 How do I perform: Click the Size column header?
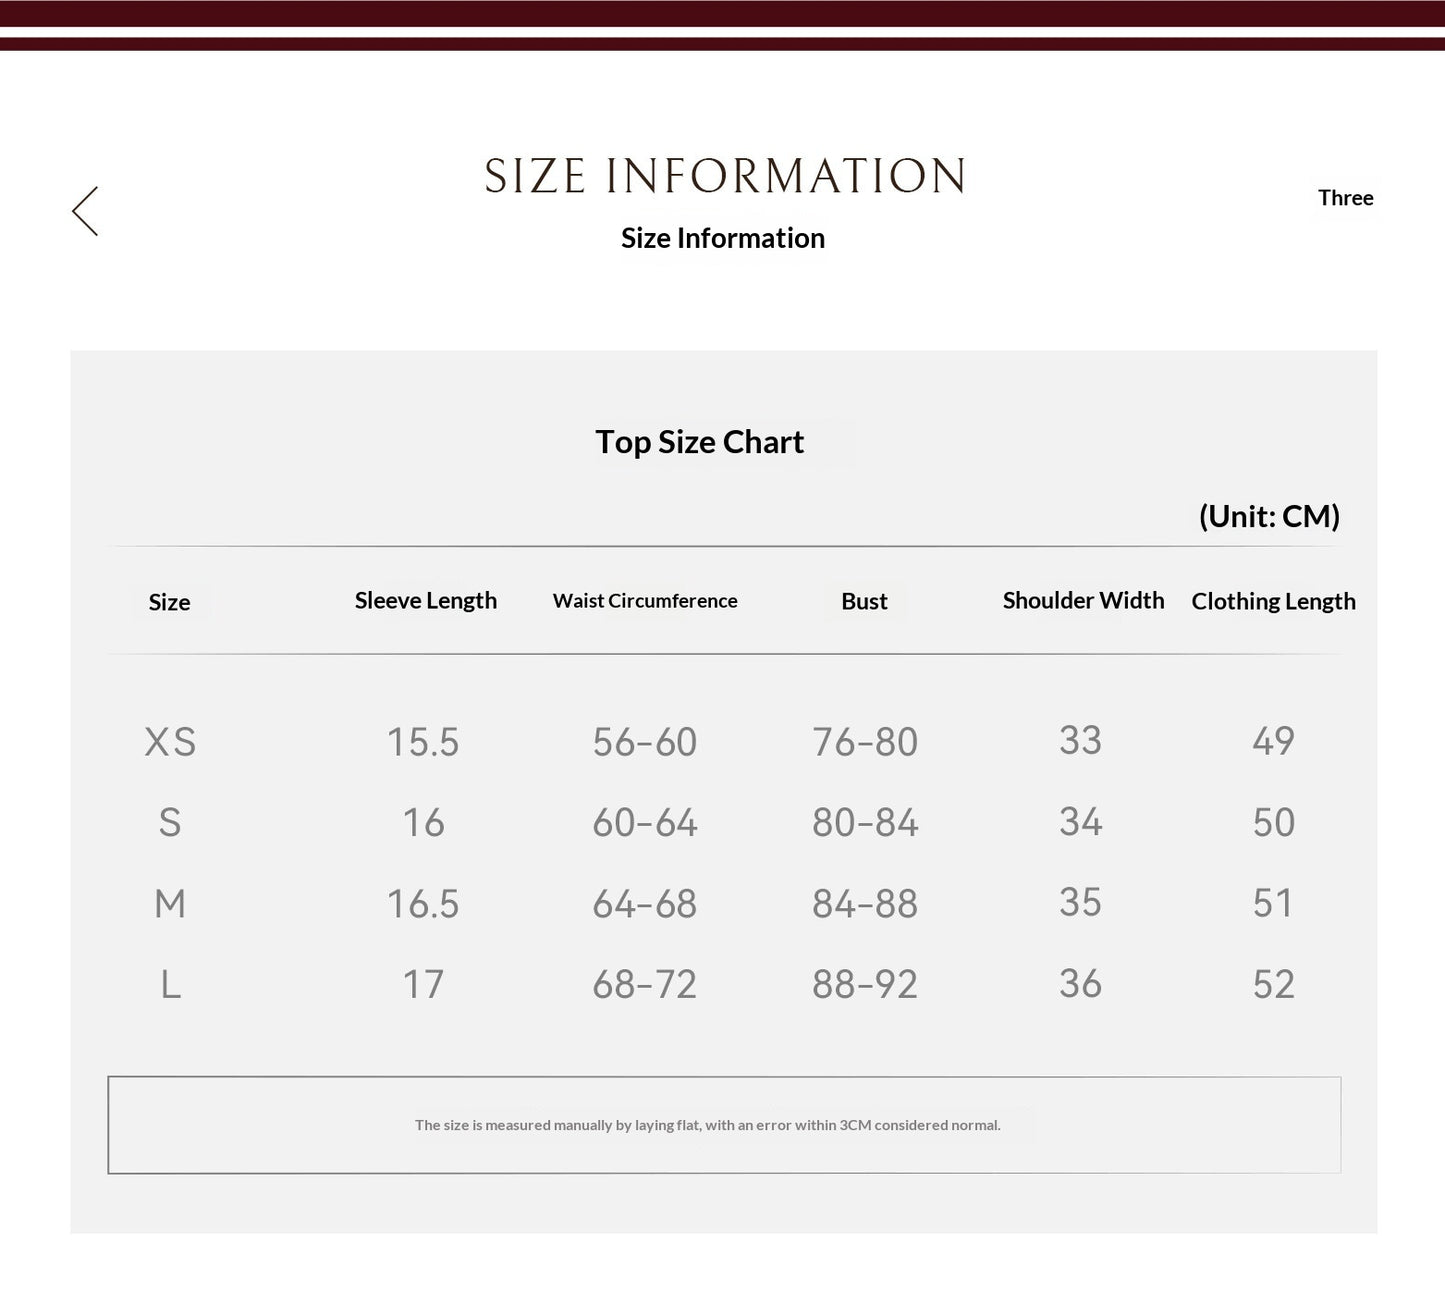pyautogui.click(x=169, y=602)
